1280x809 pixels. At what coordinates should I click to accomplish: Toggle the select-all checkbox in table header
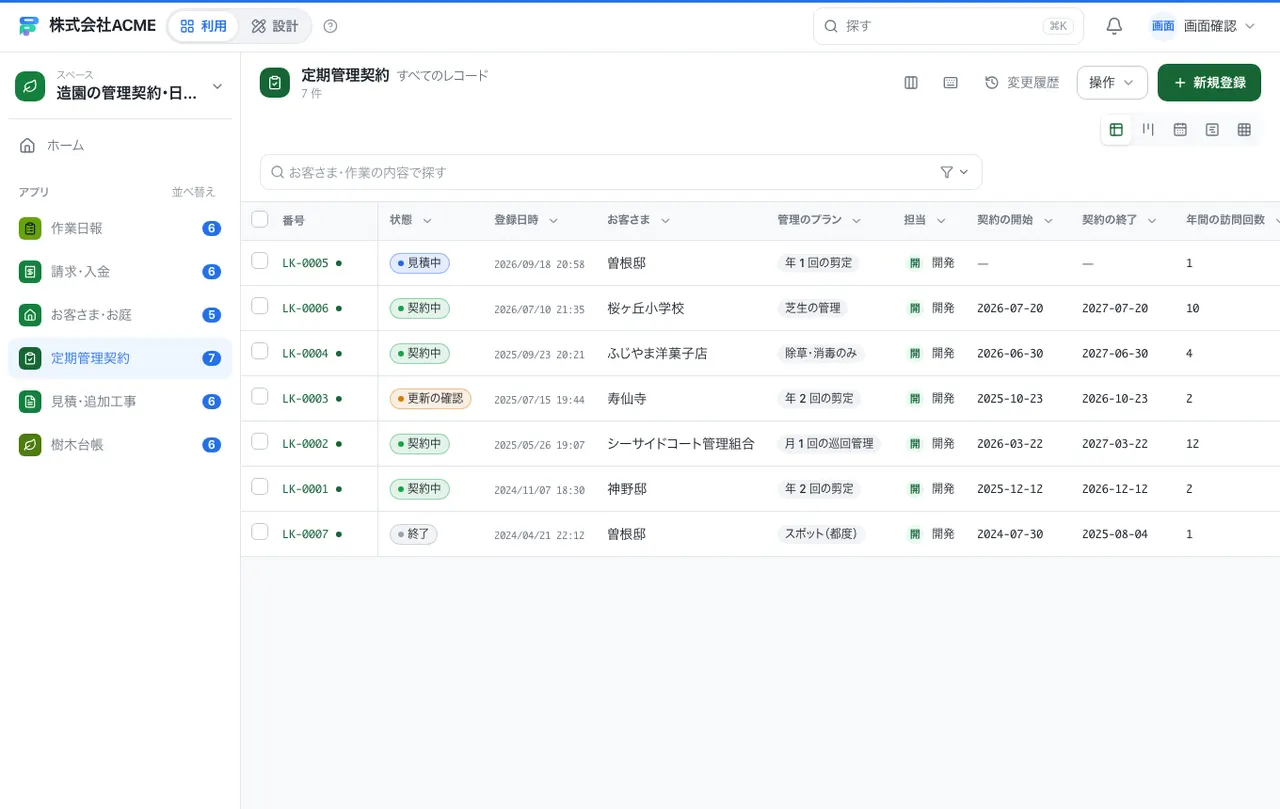click(260, 219)
